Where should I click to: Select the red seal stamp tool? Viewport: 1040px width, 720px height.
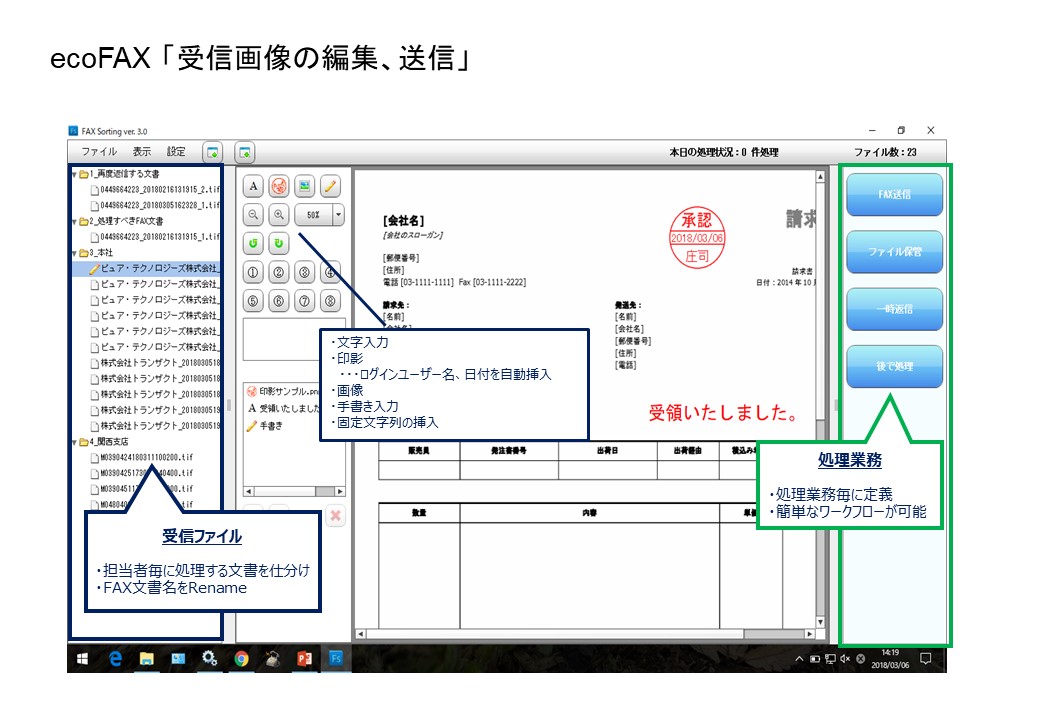coord(279,186)
